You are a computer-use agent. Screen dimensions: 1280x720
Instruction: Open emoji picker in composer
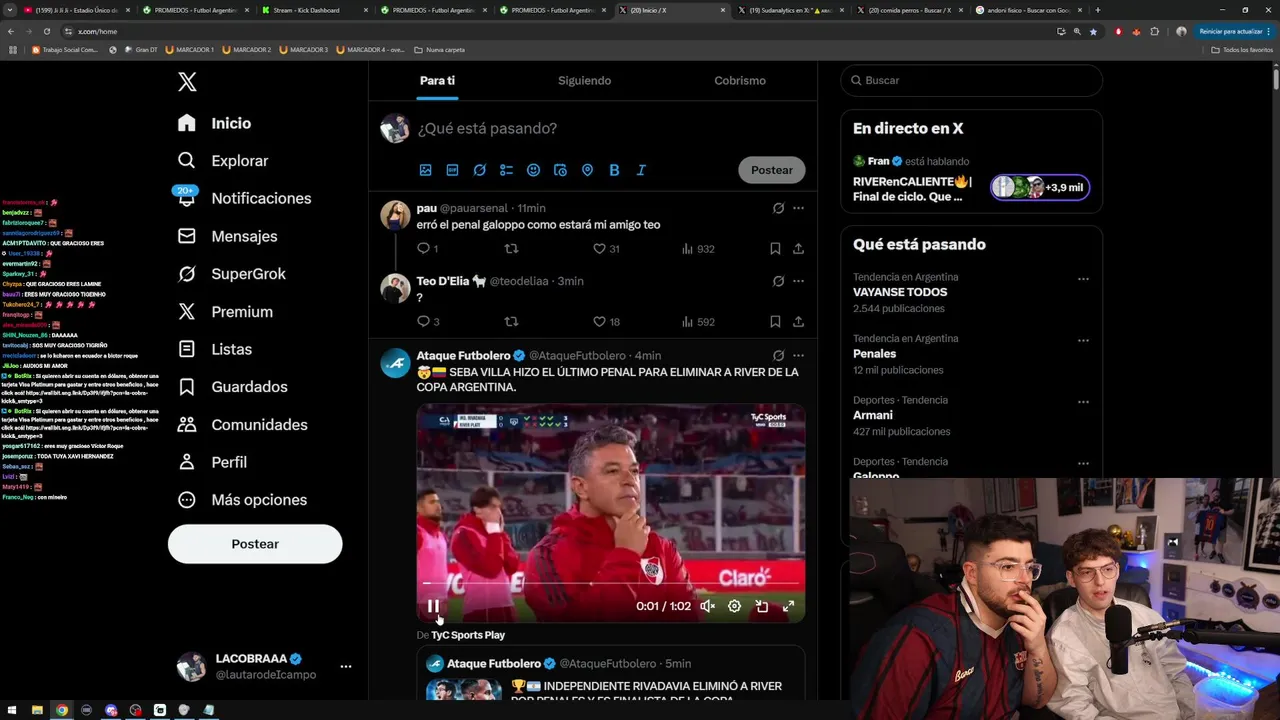(533, 170)
